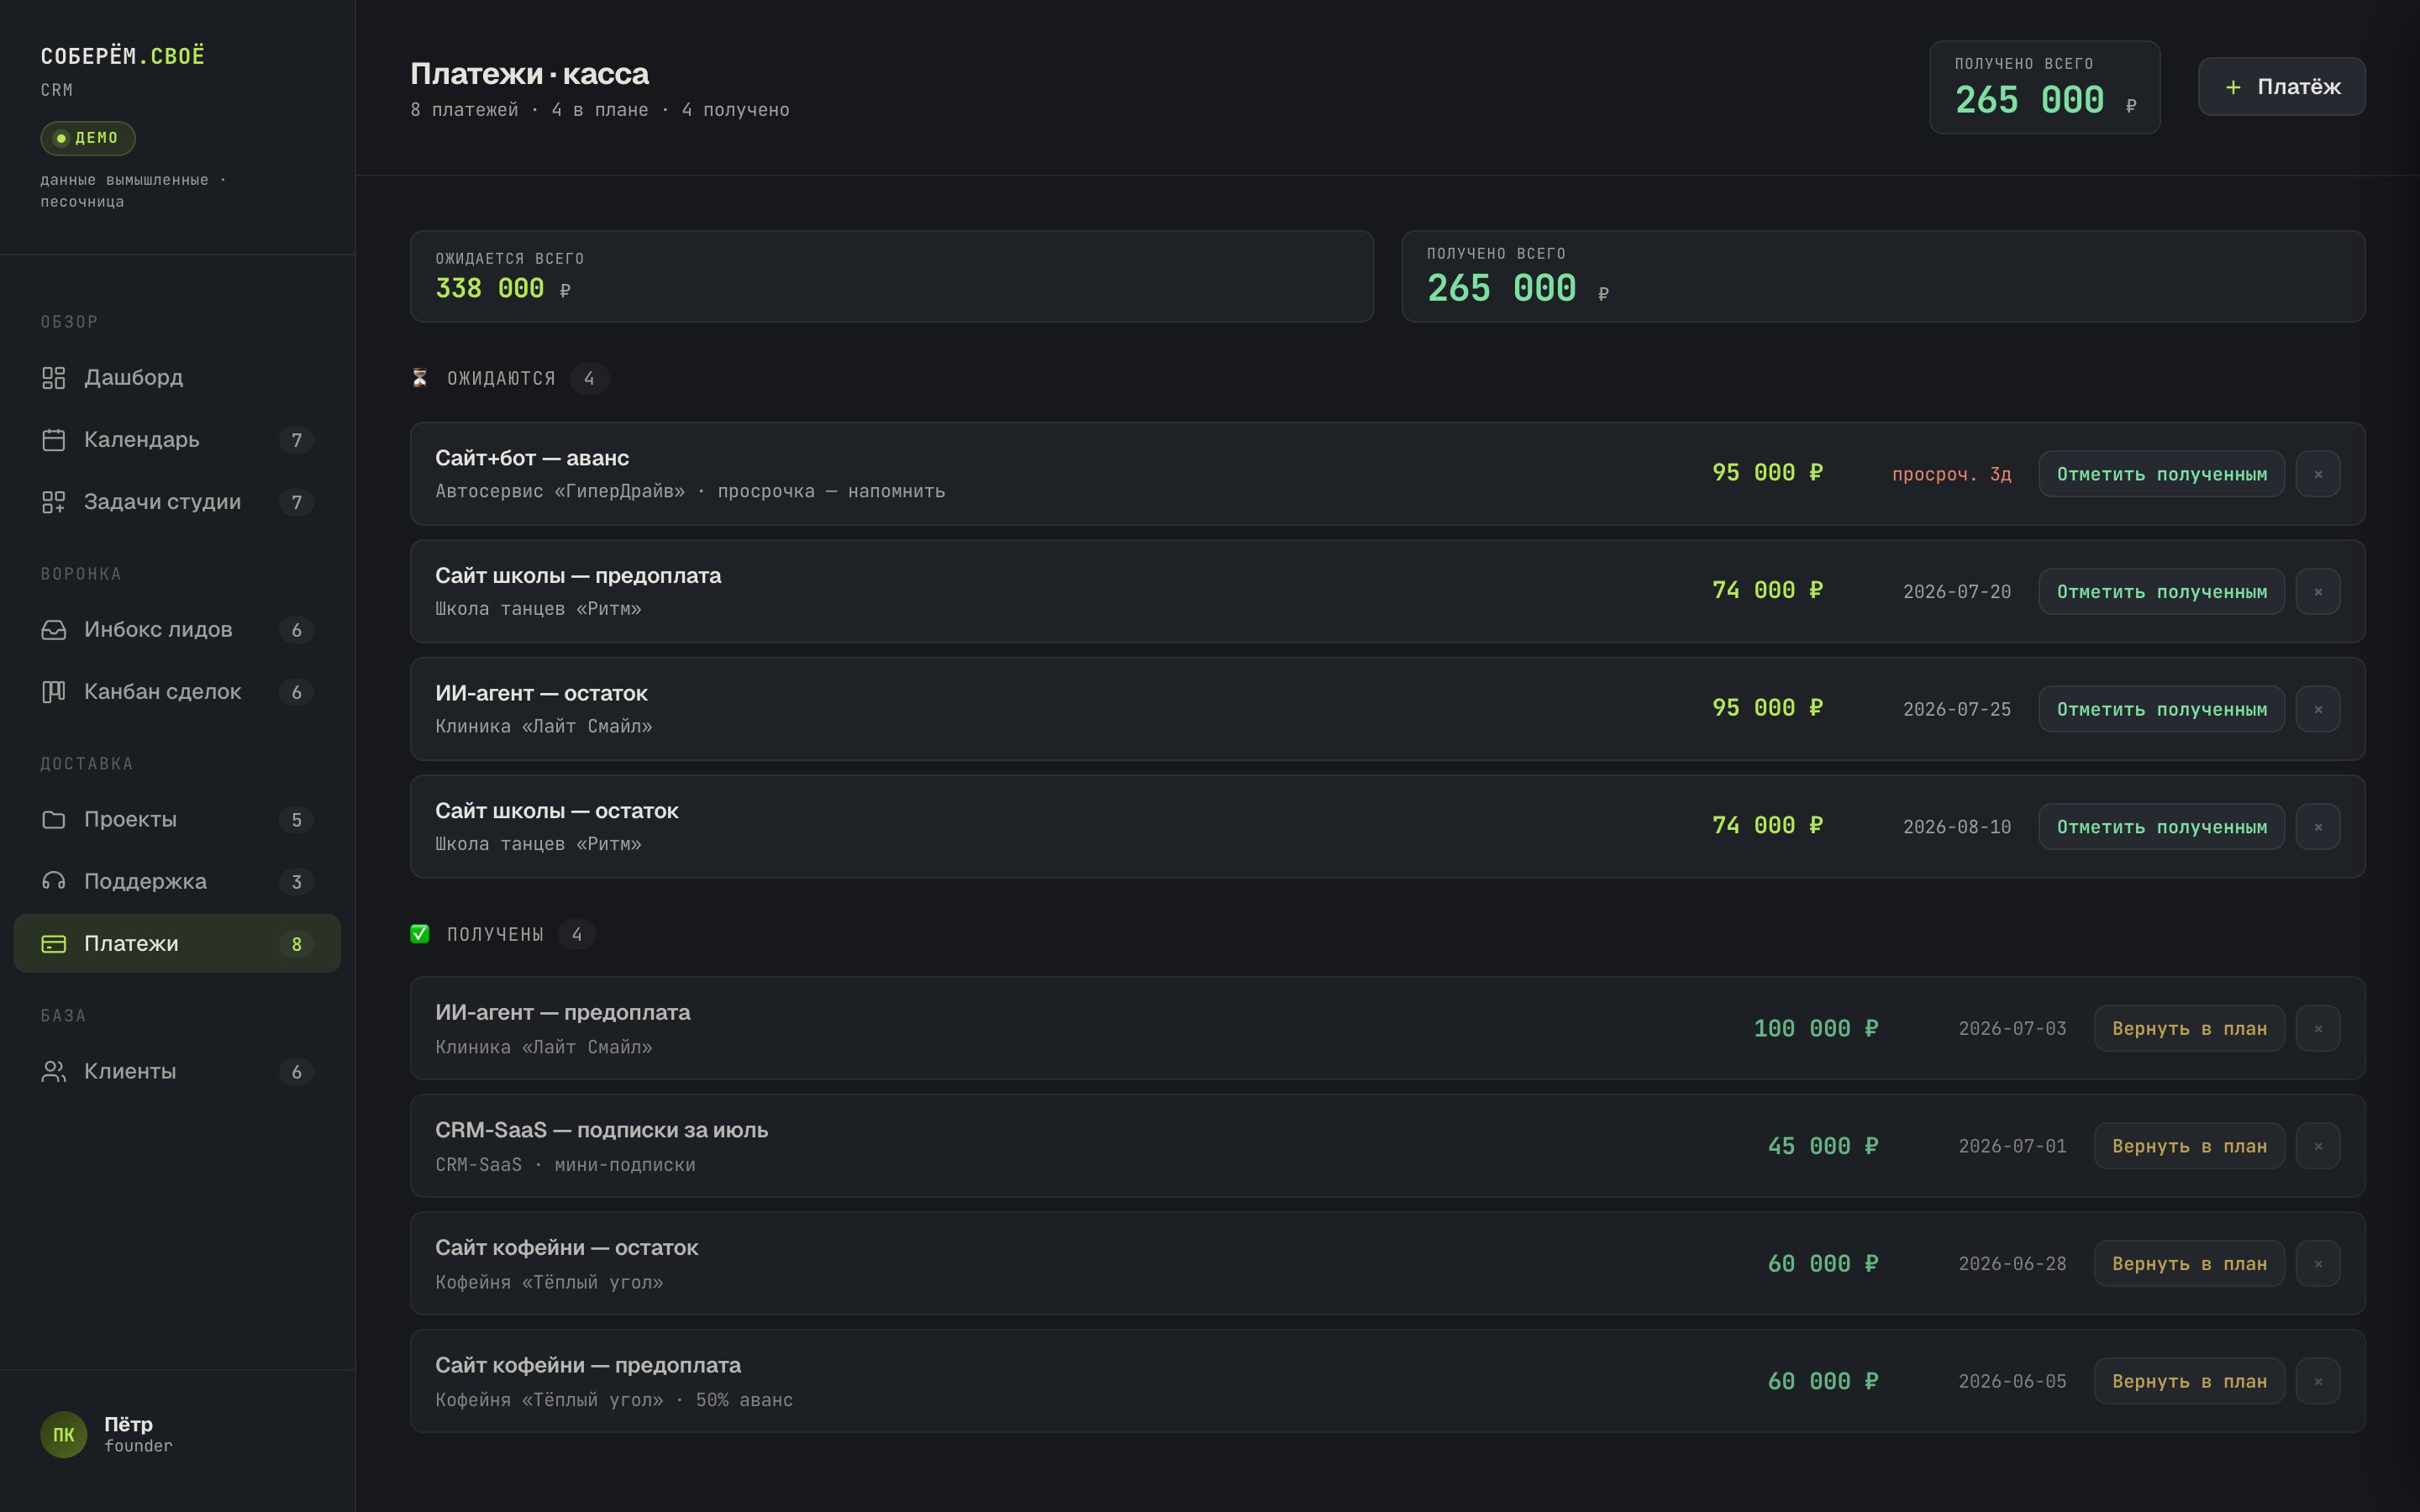Click the date 2026-06-05
The image size is (2420, 1512).
tap(2012, 1381)
